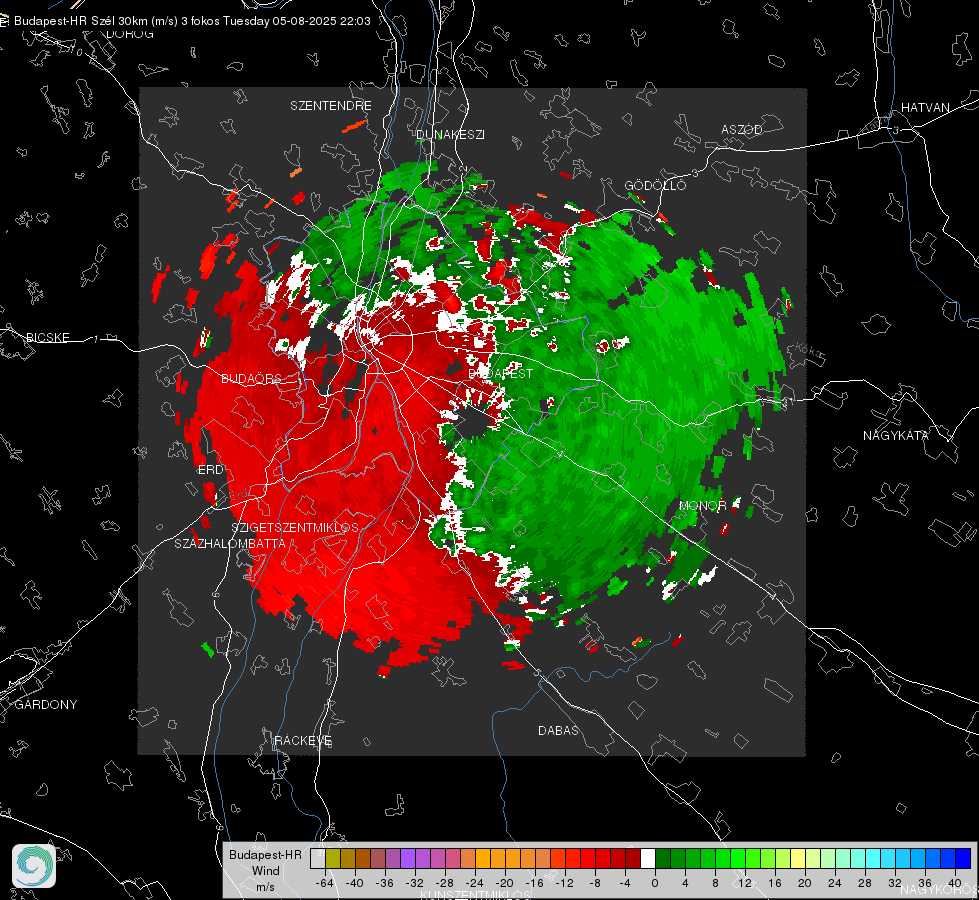This screenshot has height=900, width=979.
Task: Click the 28 legend scale value
Action: tap(864, 883)
